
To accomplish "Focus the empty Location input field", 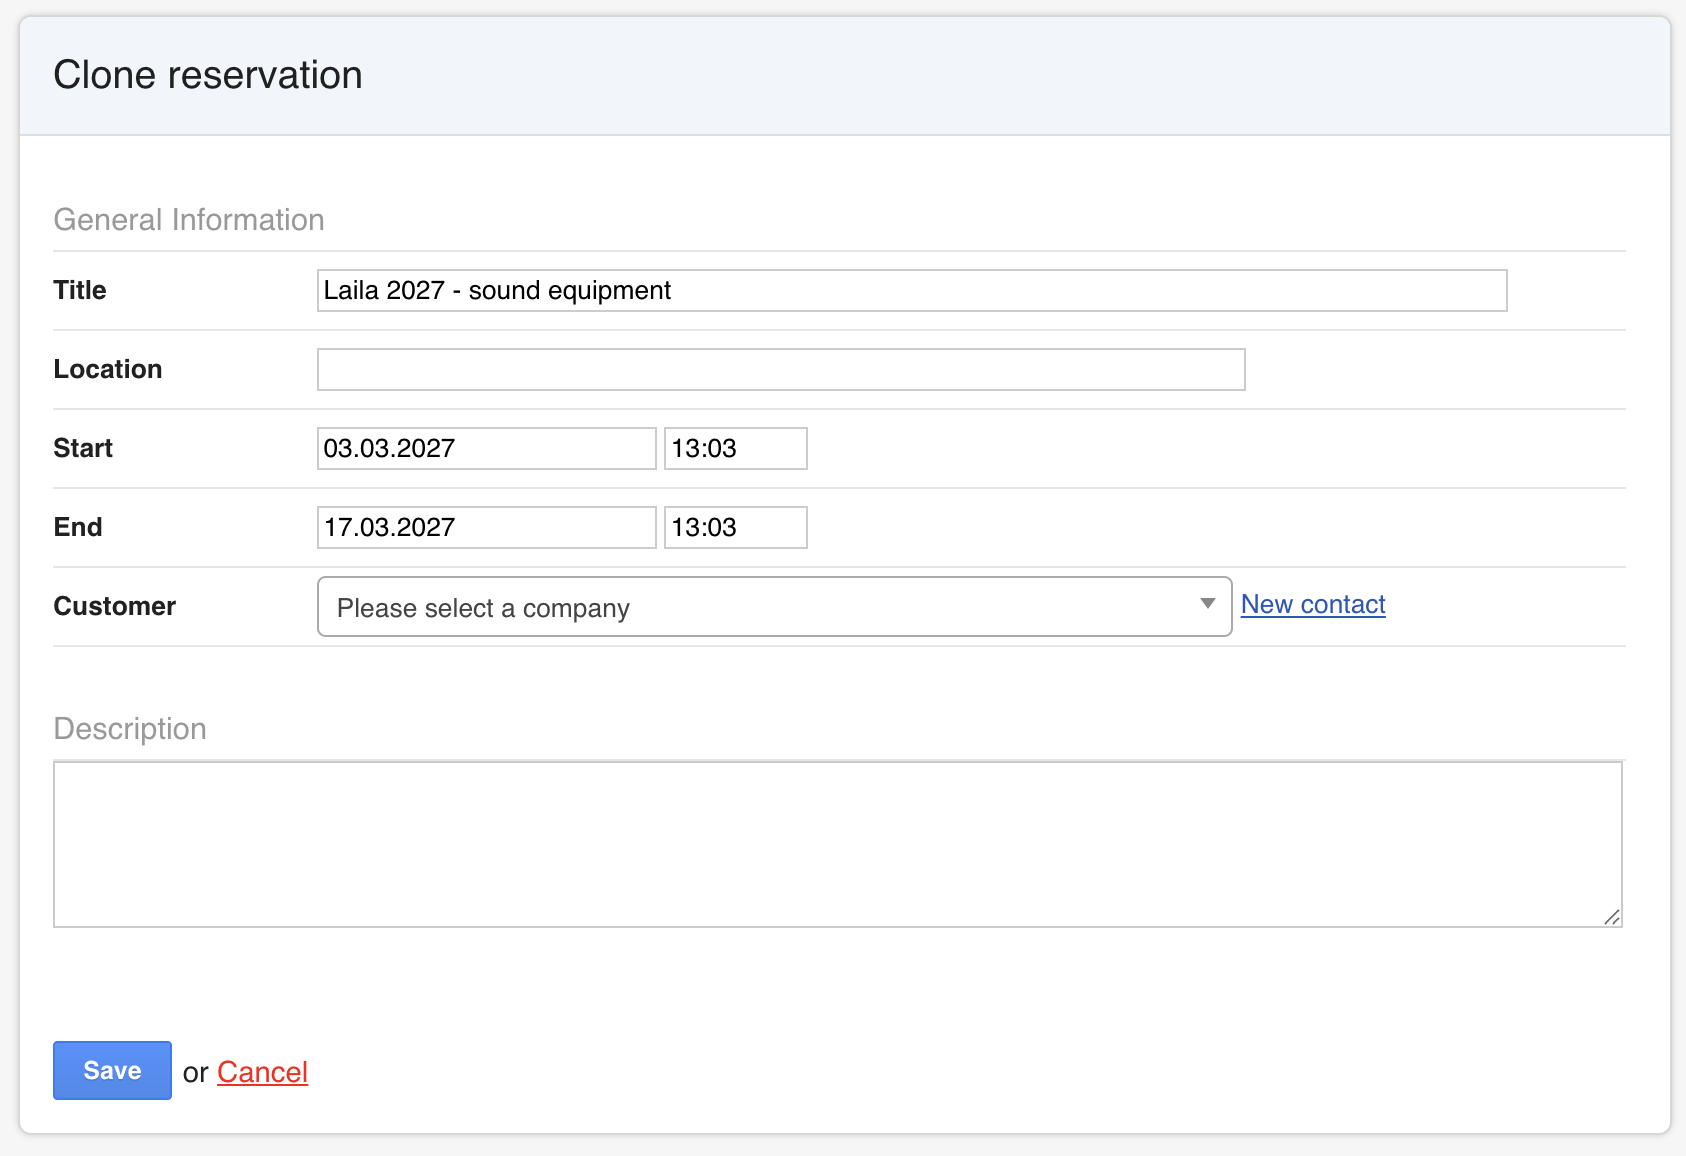I will 780,369.
